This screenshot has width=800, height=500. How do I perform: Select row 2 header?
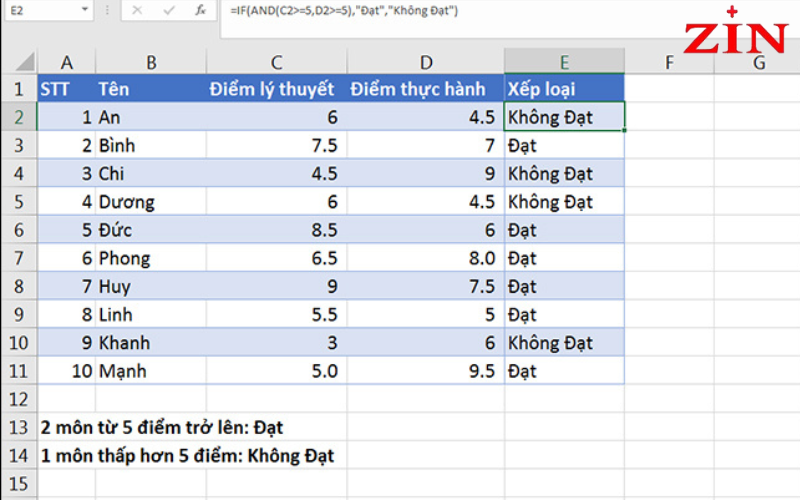point(19,117)
